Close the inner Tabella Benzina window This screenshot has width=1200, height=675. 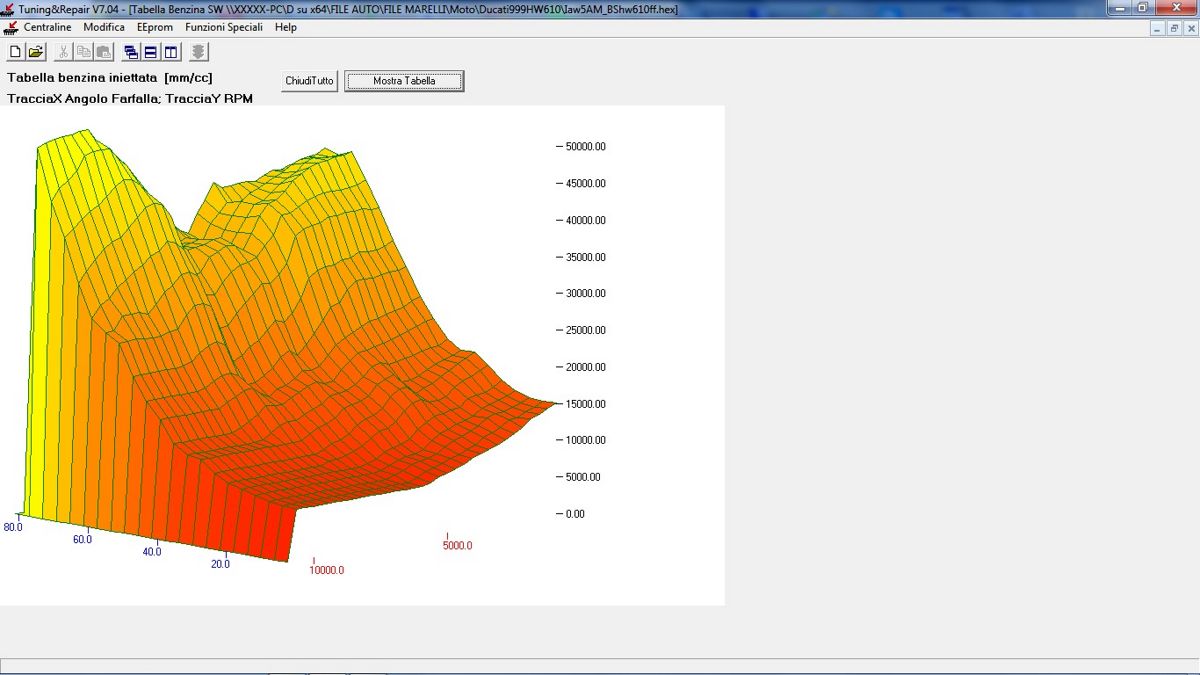click(1189, 29)
